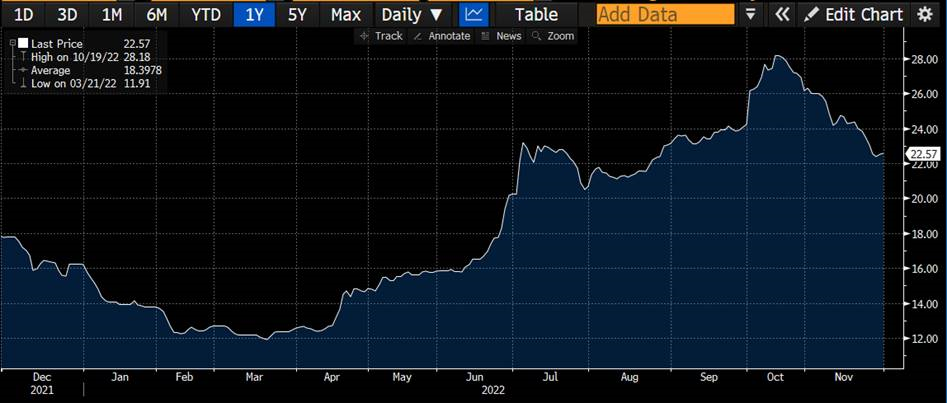Click the double chevron collapse icon
The image size is (947, 403).
(x=782, y=14)
